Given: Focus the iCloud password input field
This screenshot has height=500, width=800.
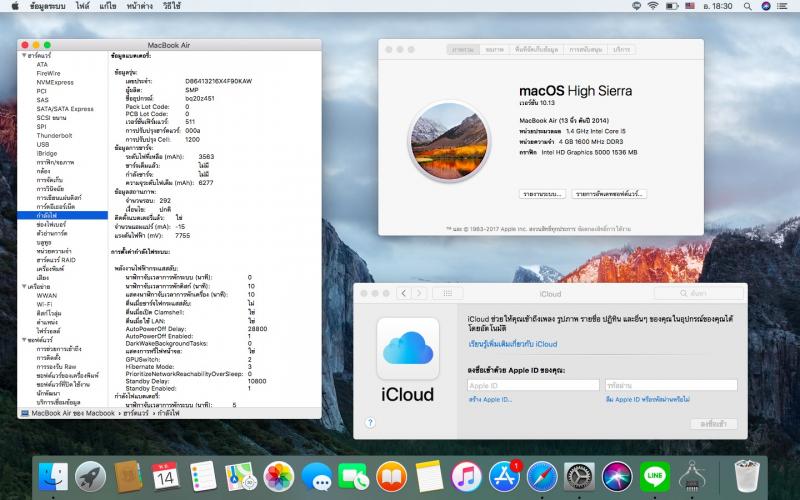Looking at the screenshot, I should [x=671, y=385].
